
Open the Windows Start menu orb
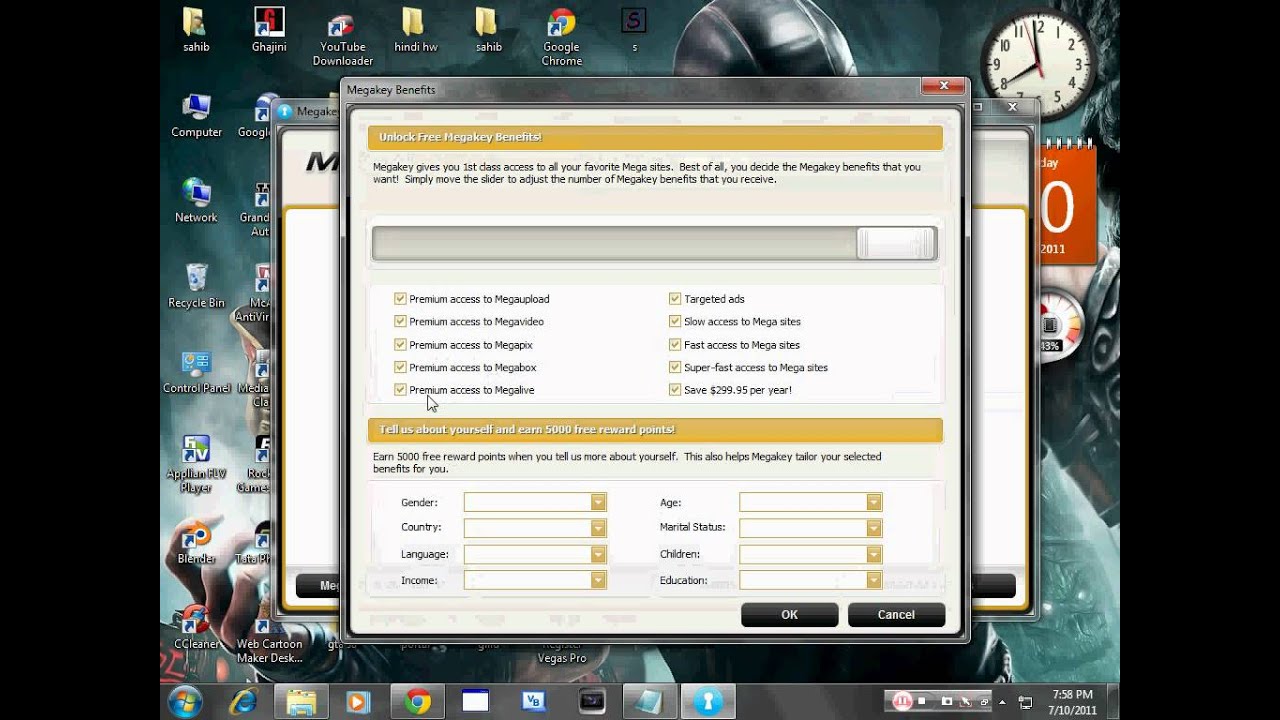point(186,702)
